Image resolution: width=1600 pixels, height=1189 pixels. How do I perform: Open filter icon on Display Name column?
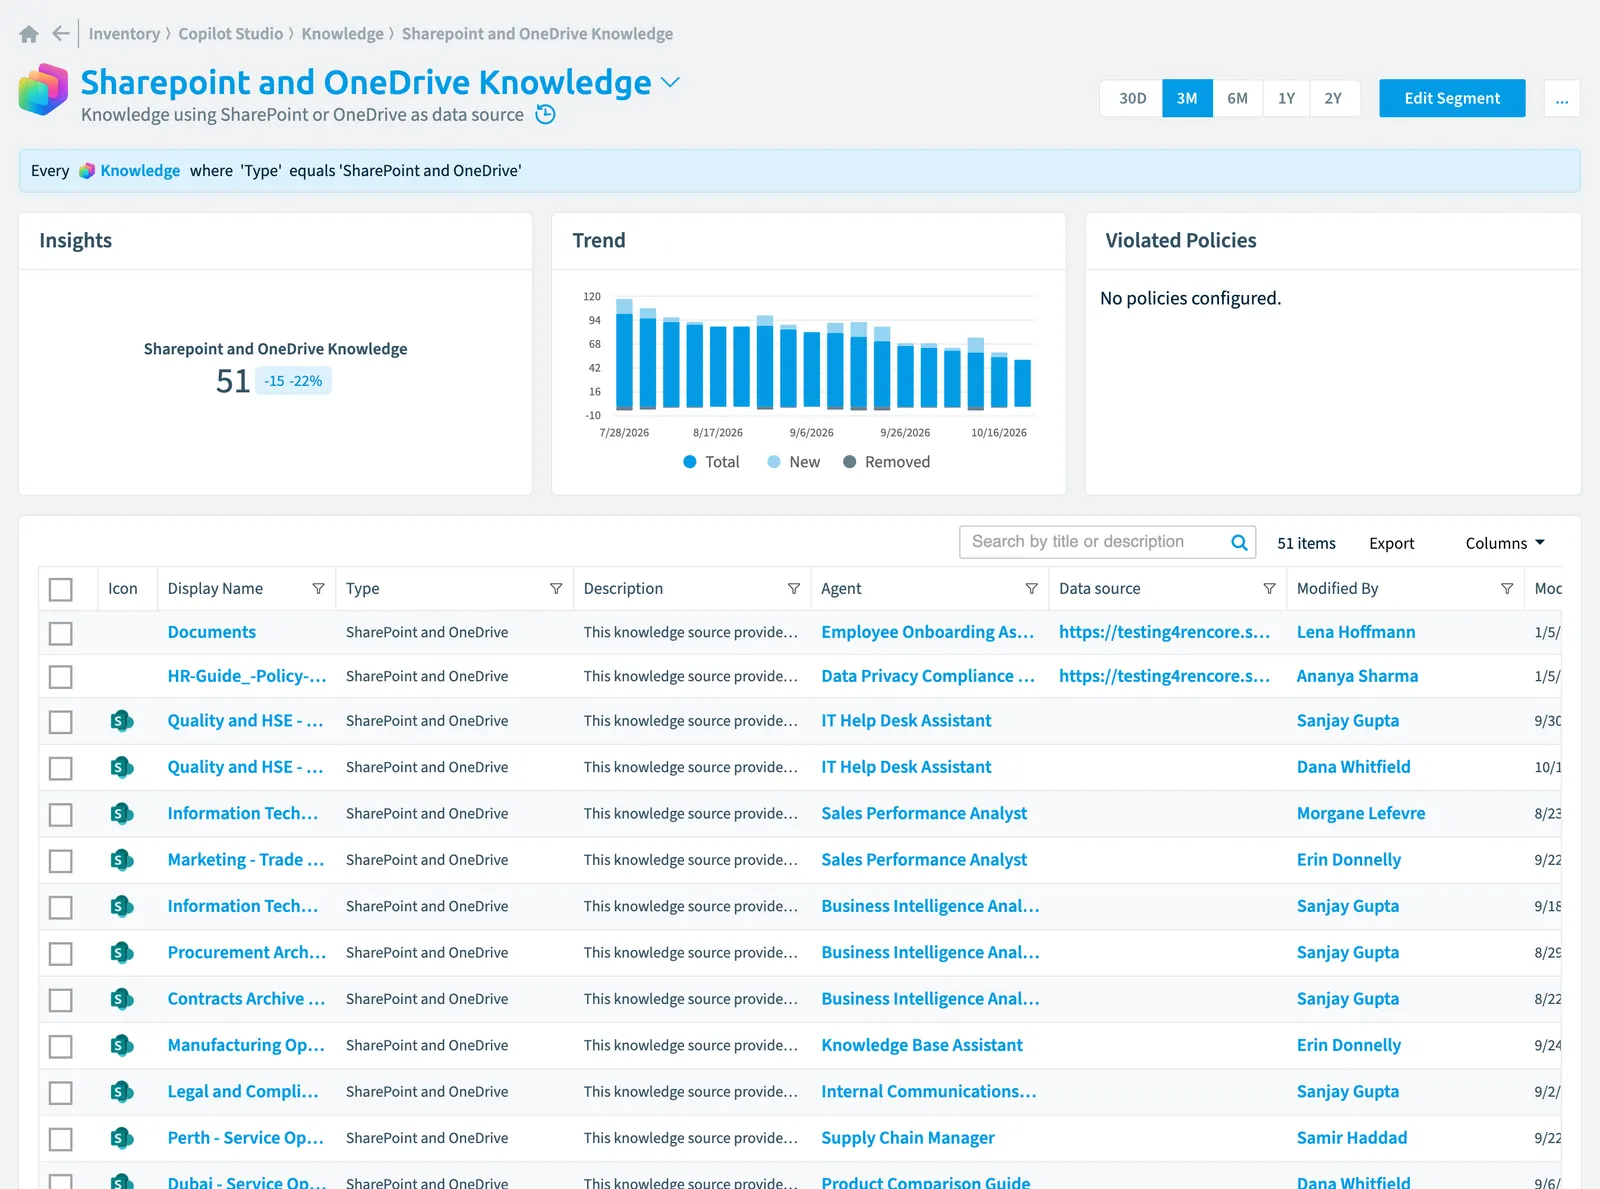coord(318,589)
